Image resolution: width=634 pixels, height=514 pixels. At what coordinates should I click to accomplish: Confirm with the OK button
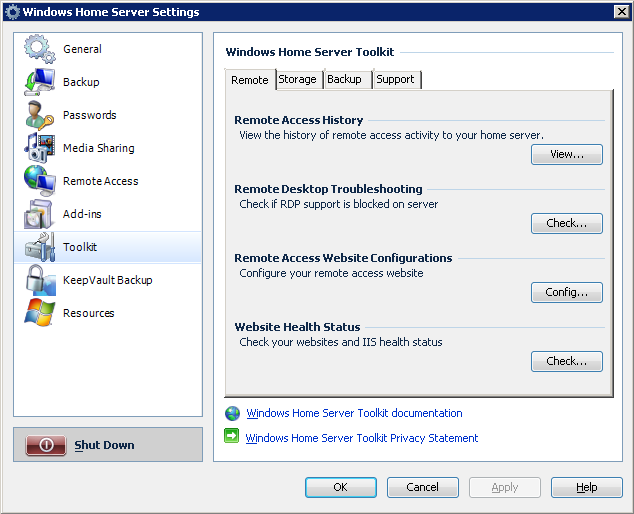point(341,487)
